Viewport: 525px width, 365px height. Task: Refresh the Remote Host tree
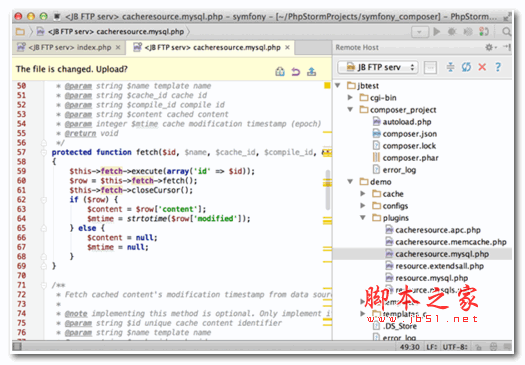(x=466, y=67)
